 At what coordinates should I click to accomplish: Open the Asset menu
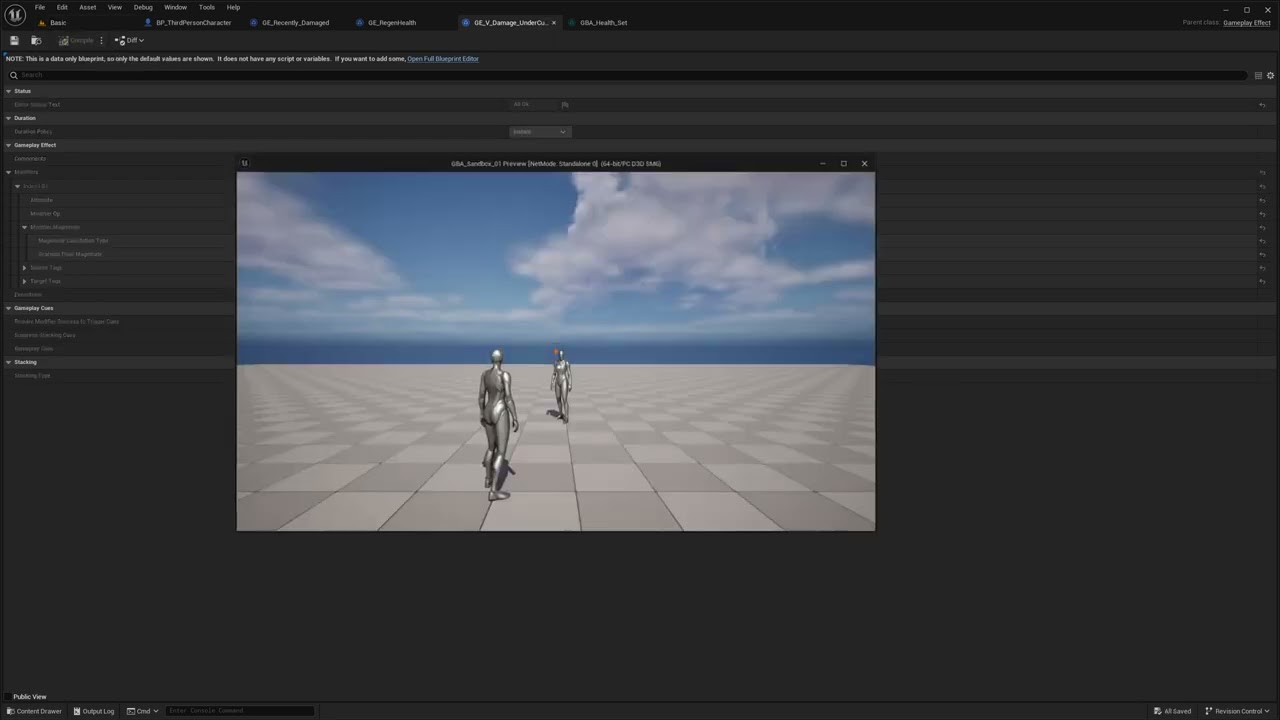pyautogui.click(x=88, y=7)
